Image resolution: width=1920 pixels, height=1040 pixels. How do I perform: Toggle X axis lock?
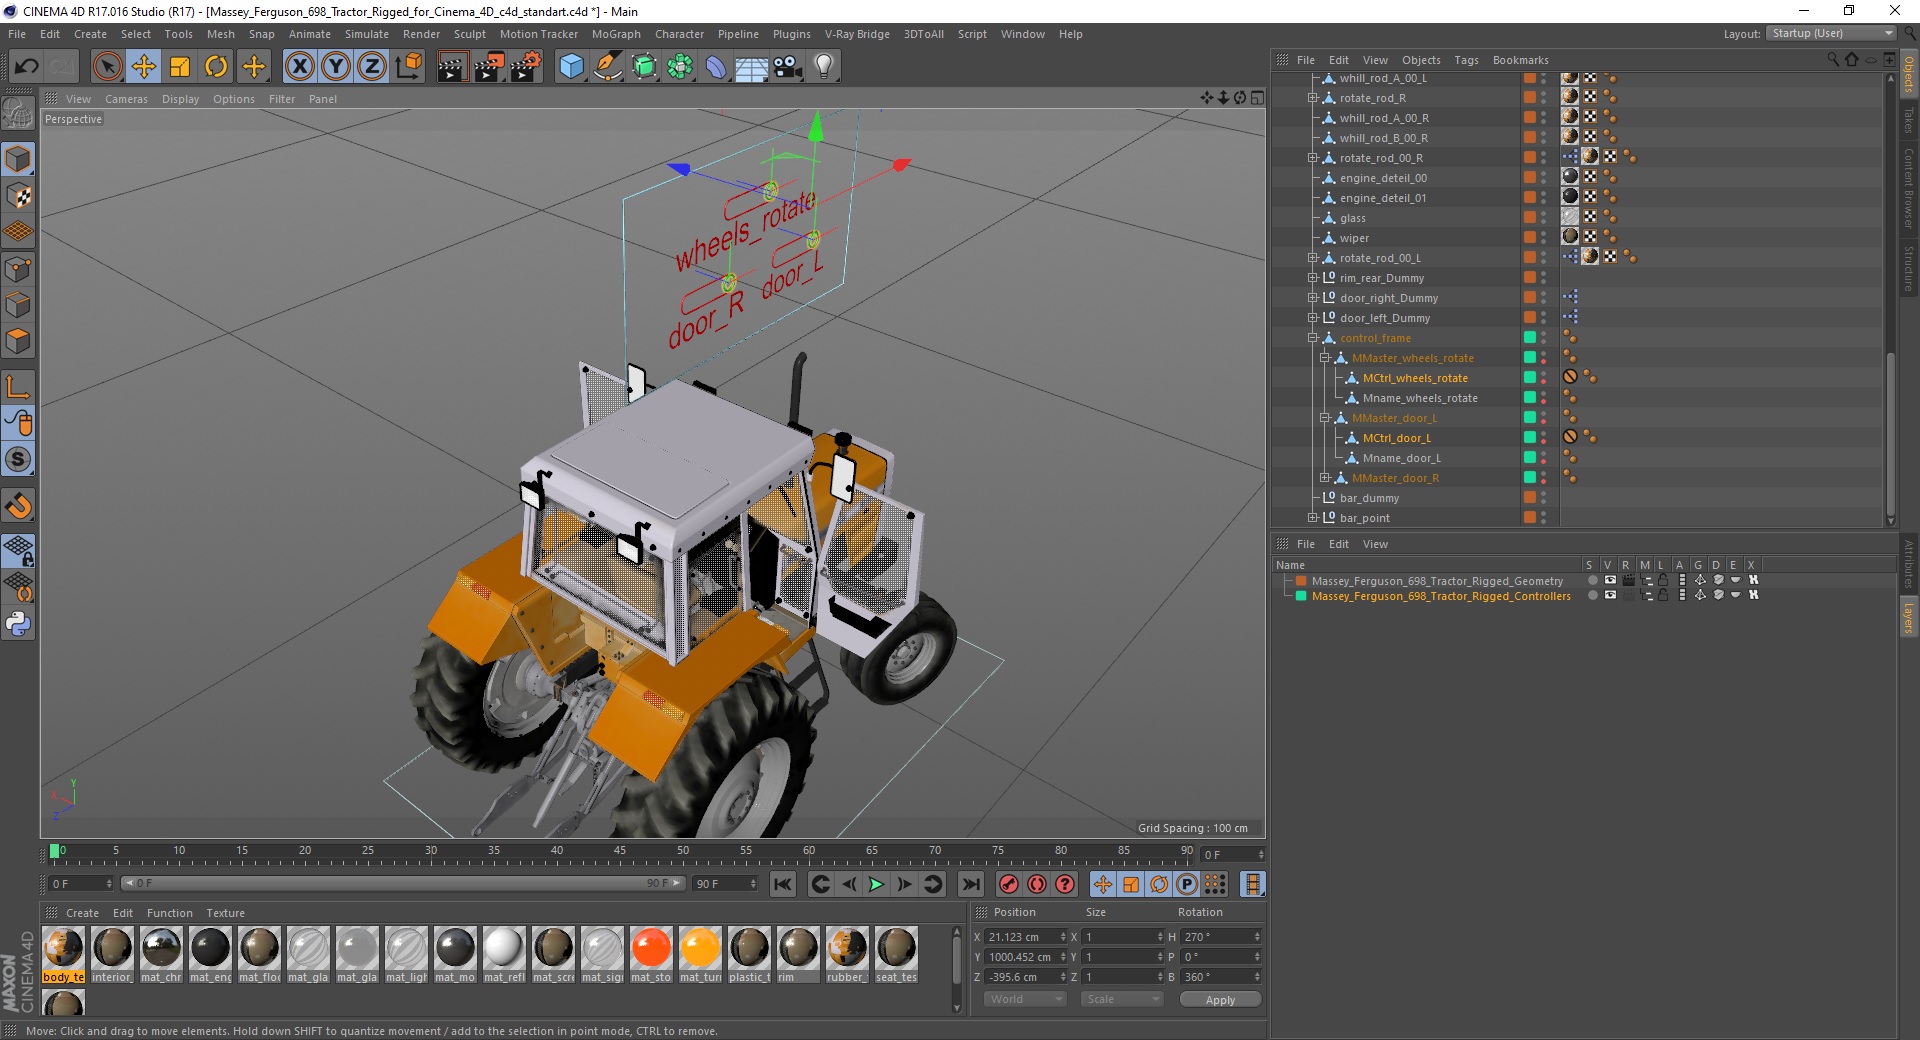pos(299,67)
